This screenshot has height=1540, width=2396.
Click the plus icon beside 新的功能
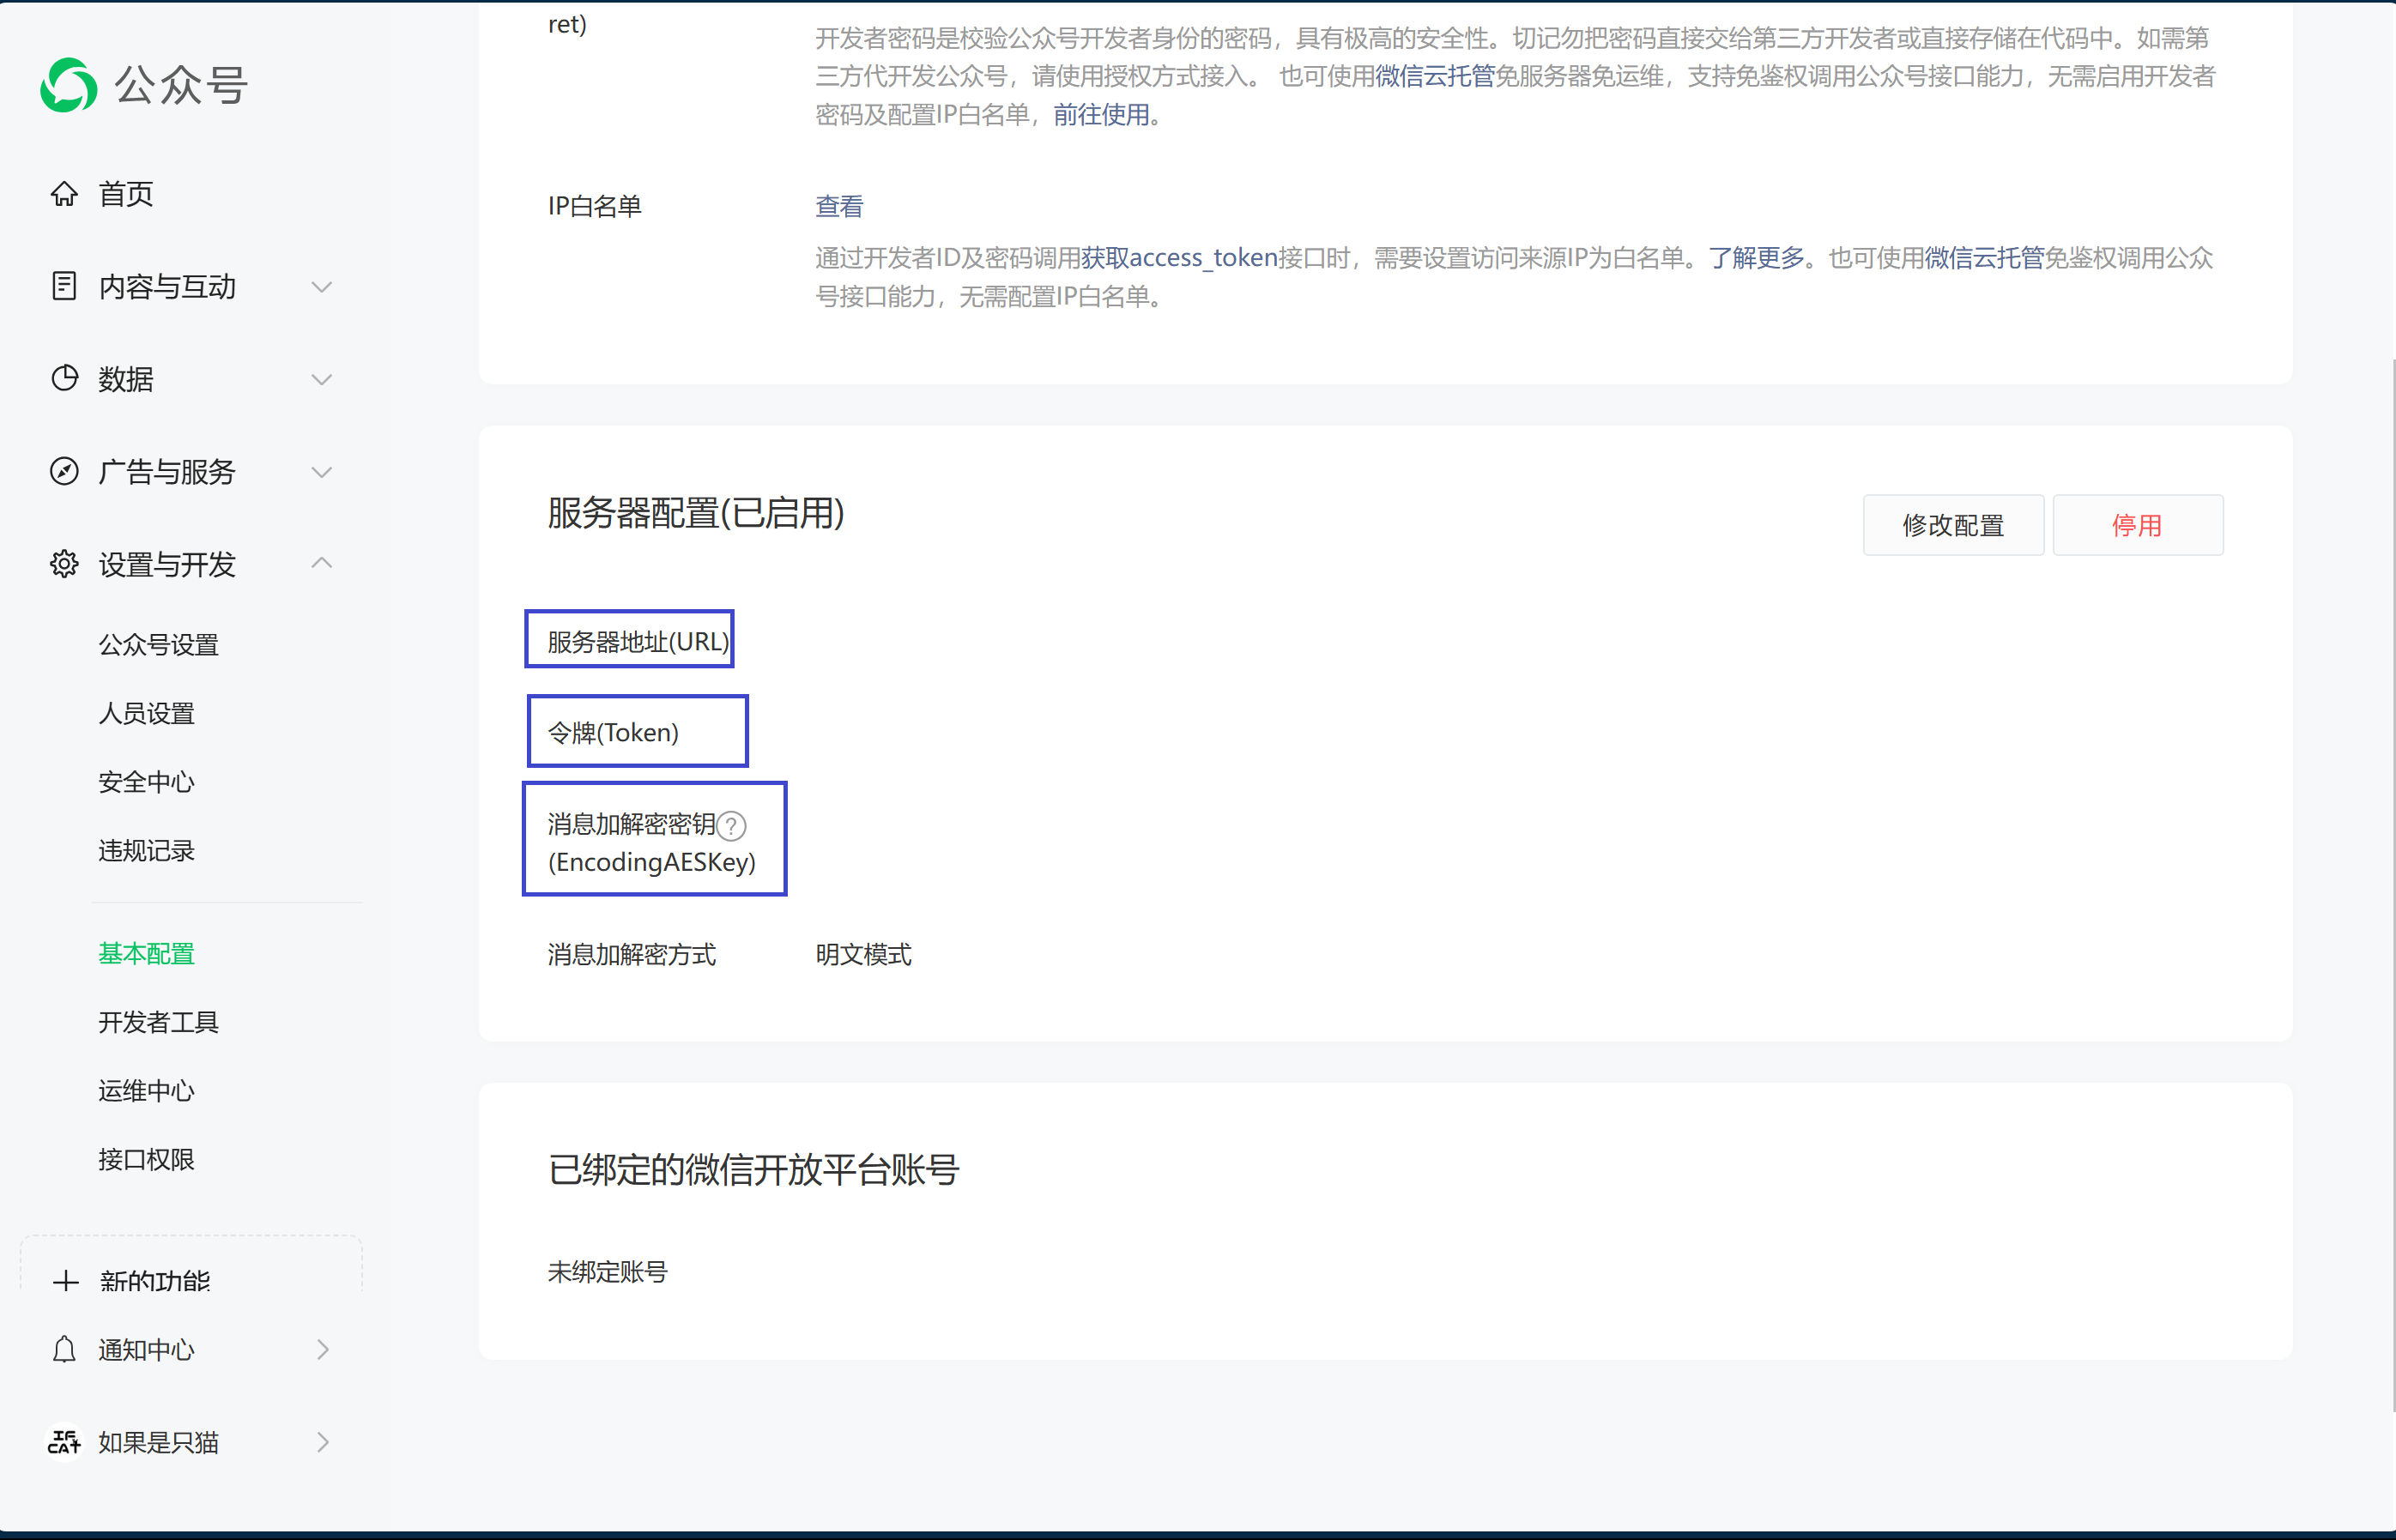(x=64, y=1281)
